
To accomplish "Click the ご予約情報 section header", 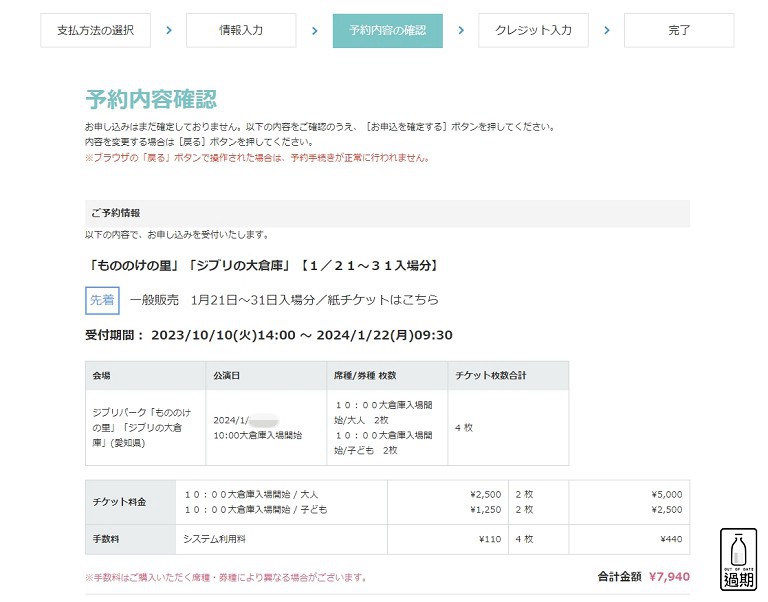I will (x=387, y=213).
